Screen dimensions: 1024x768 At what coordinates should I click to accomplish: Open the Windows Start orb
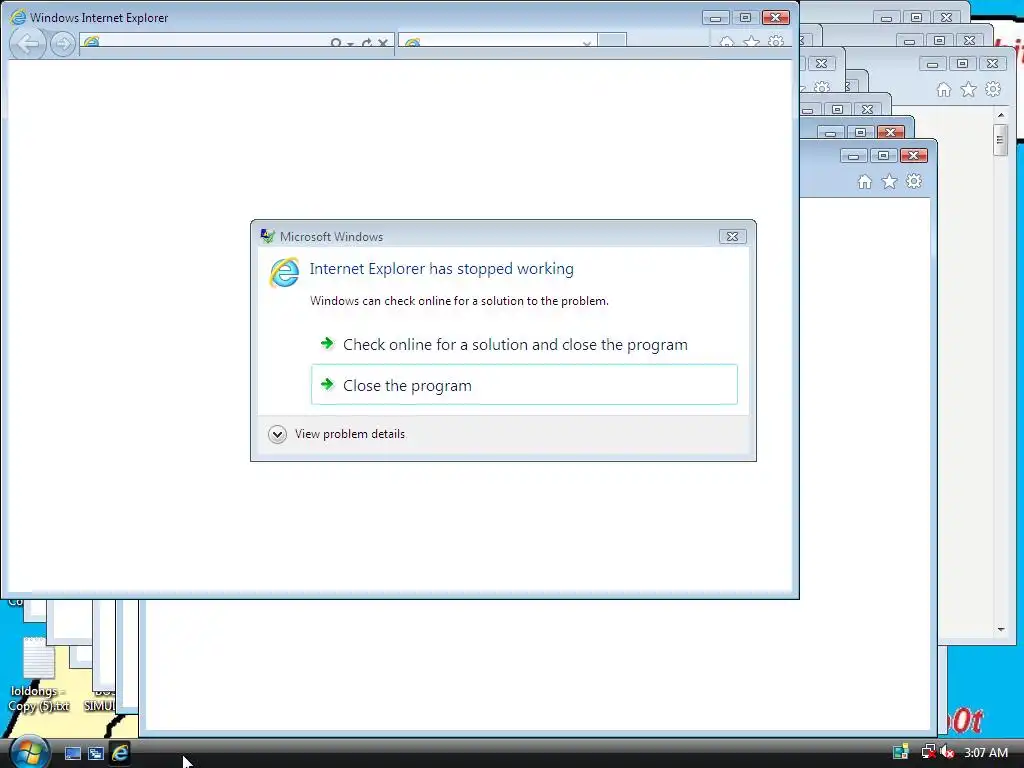tap(29, 752)
